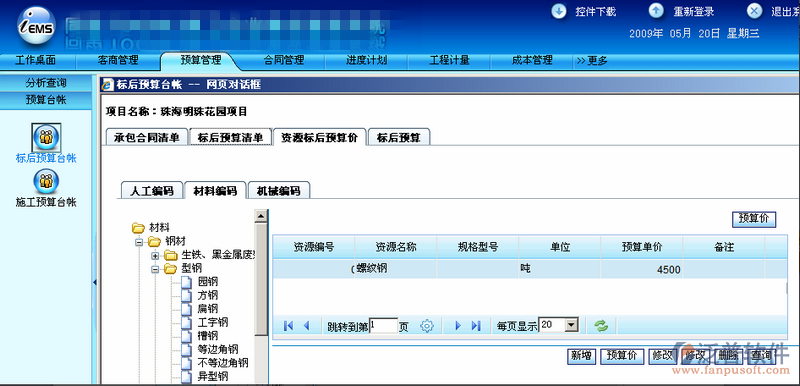Open the 标后预算清单 tab

(x=231, y=137)
